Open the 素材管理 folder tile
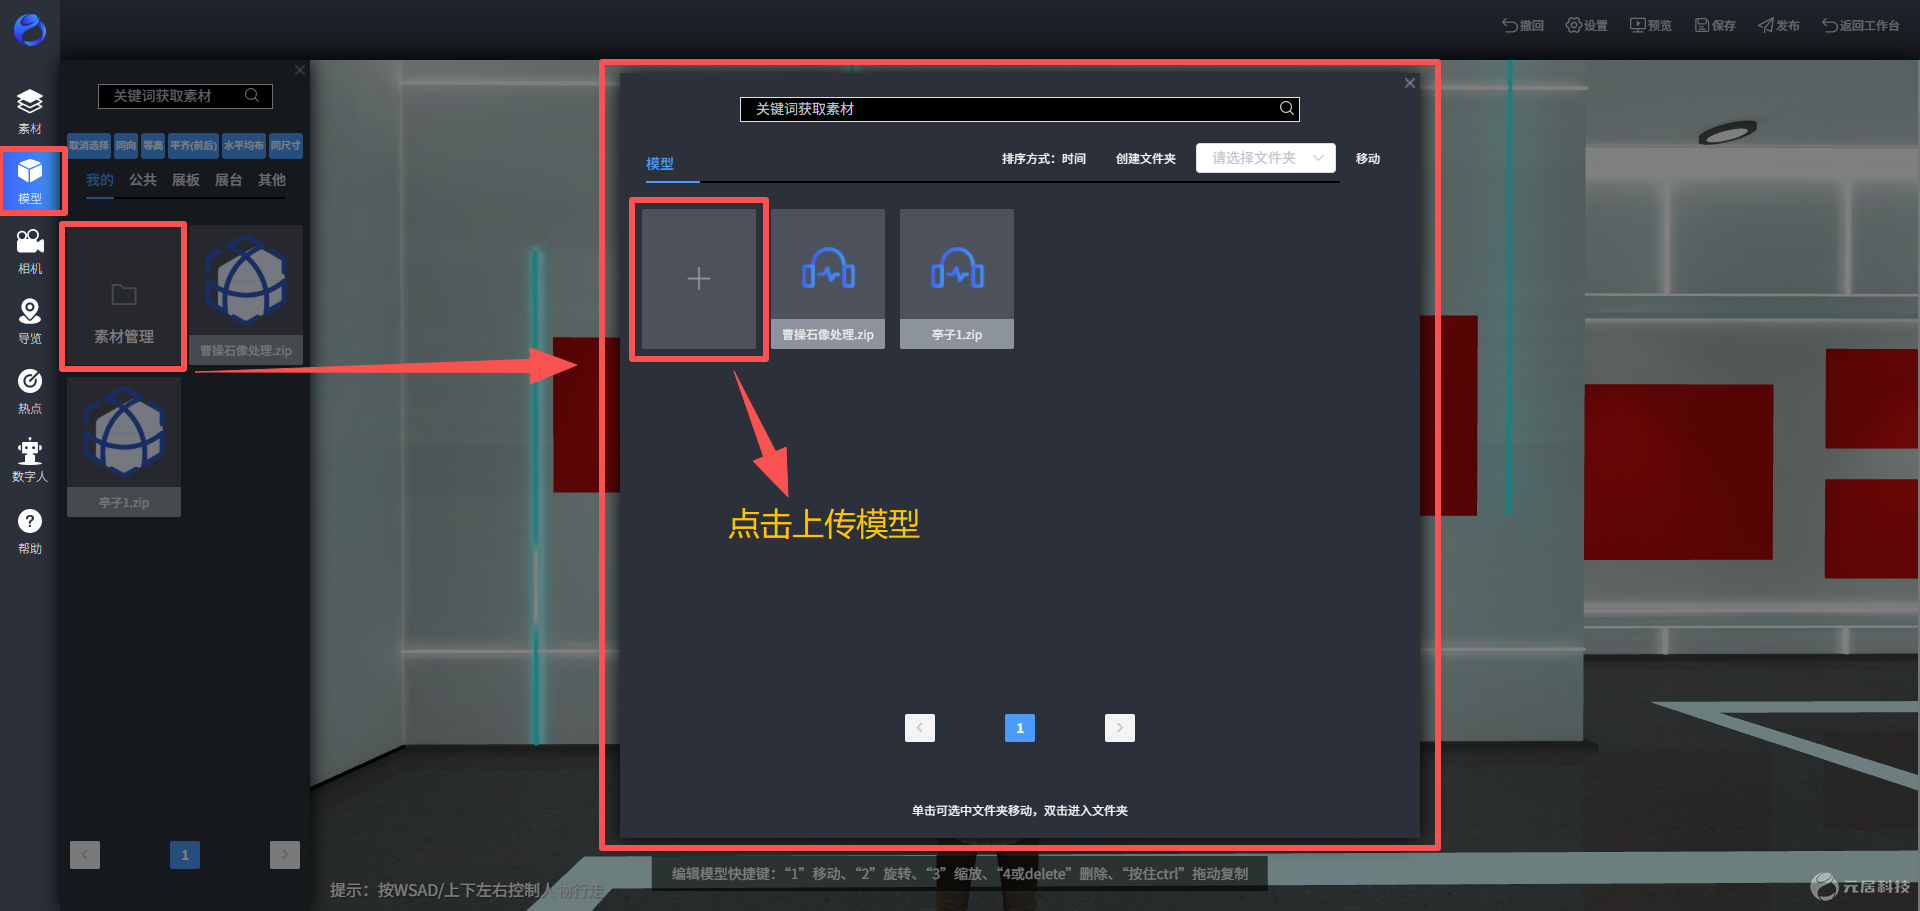Viewport: 1920px width, 911px height. click(x=124, y=295)
